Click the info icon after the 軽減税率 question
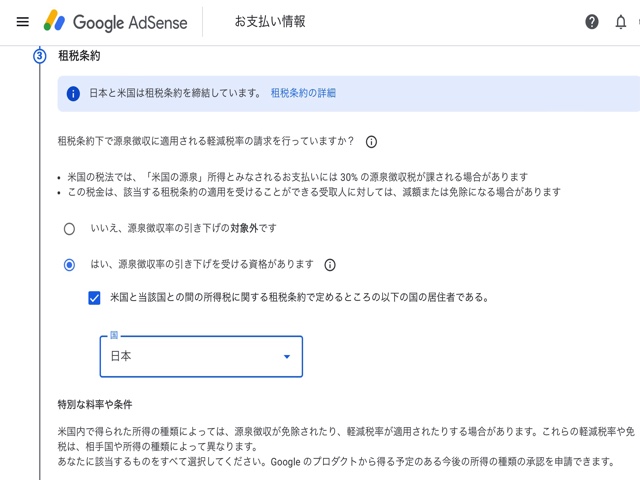 pos(371,142)
